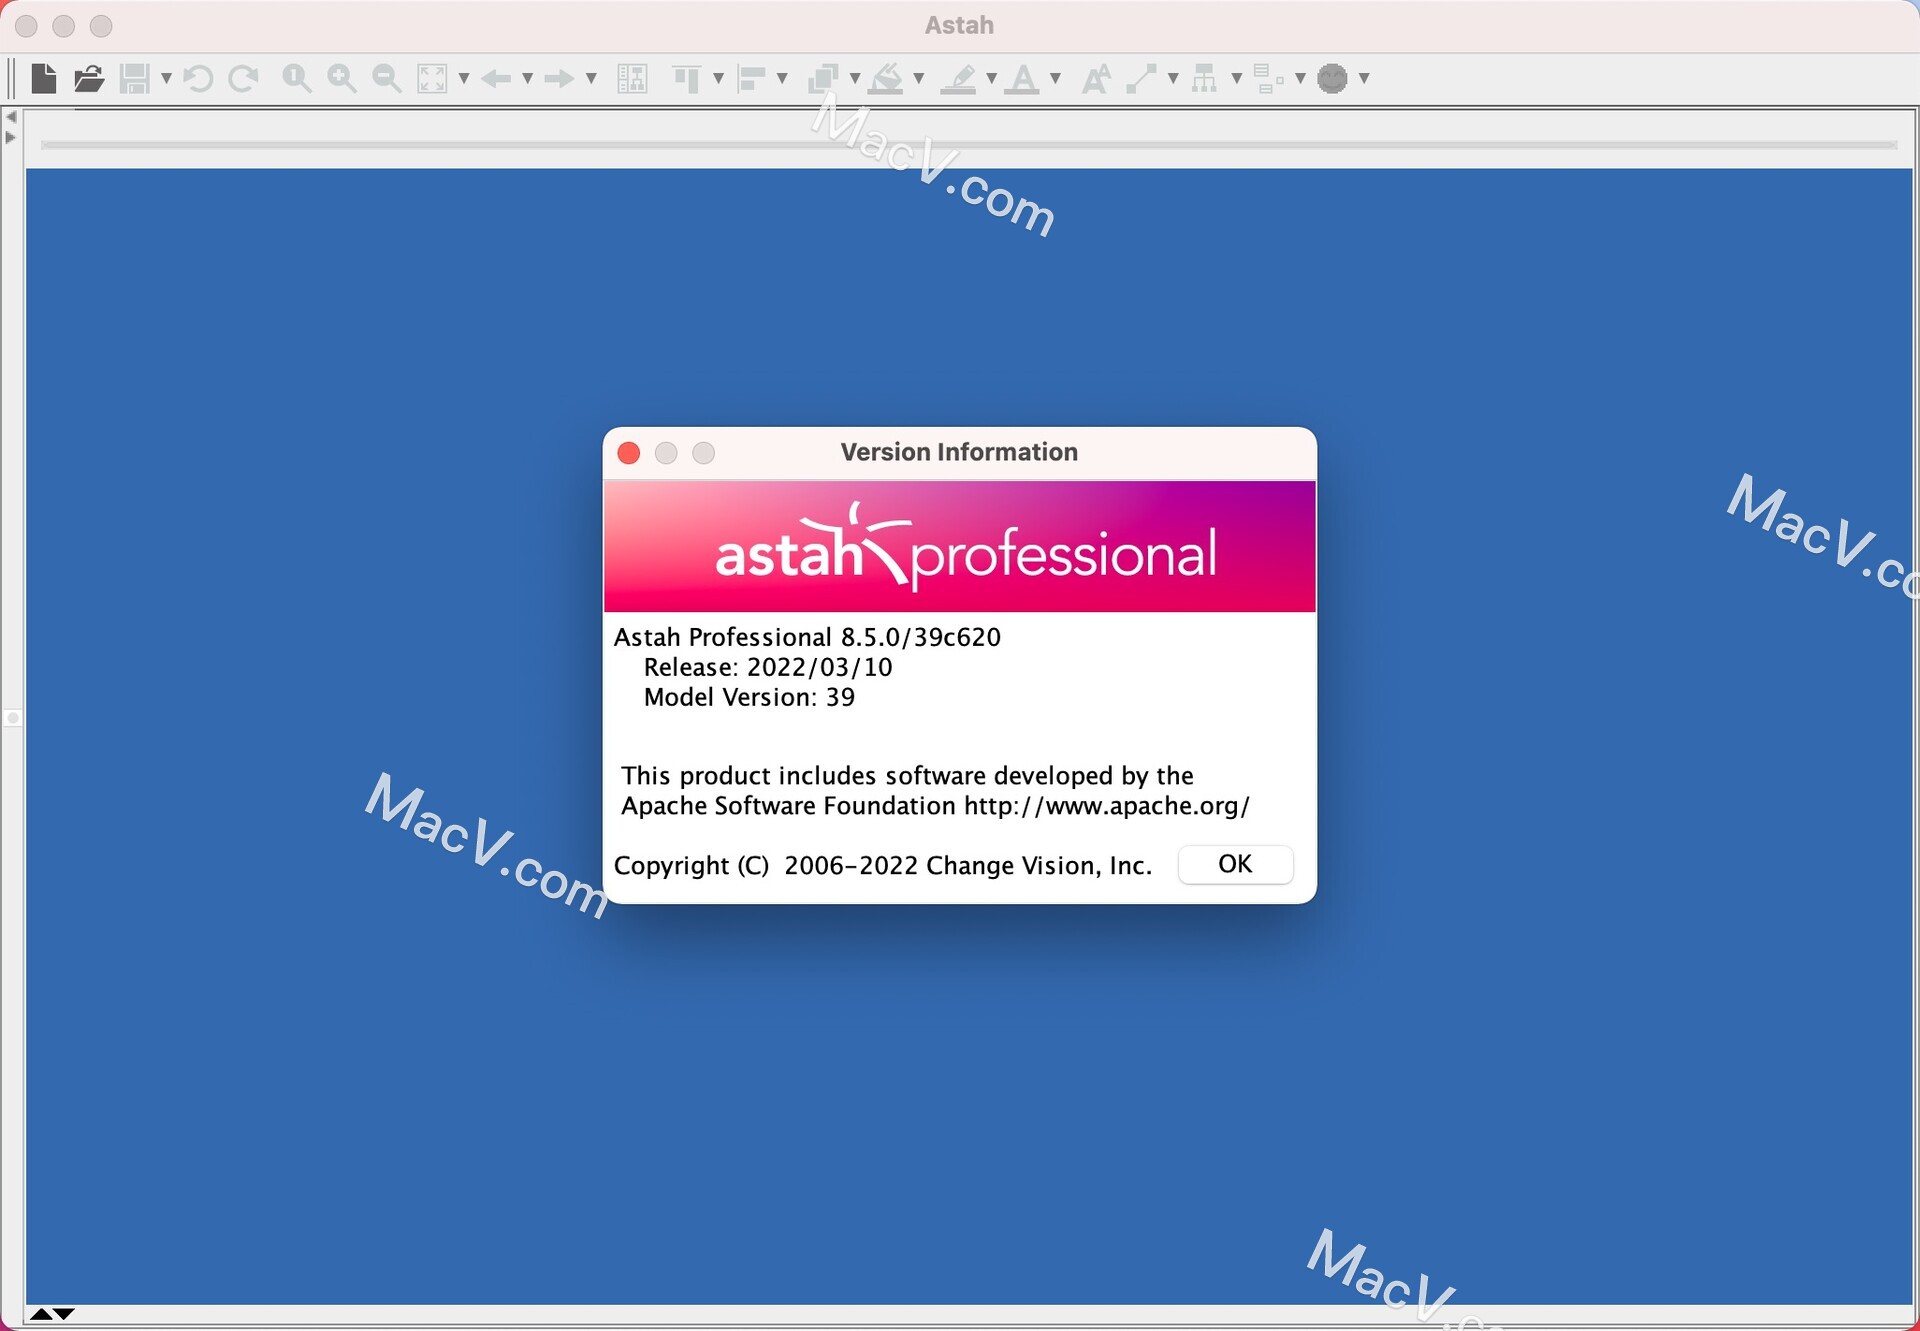Click the Font Color letter A icon
This screenshot has width=1920, height=1331.
click(1022, 78)
